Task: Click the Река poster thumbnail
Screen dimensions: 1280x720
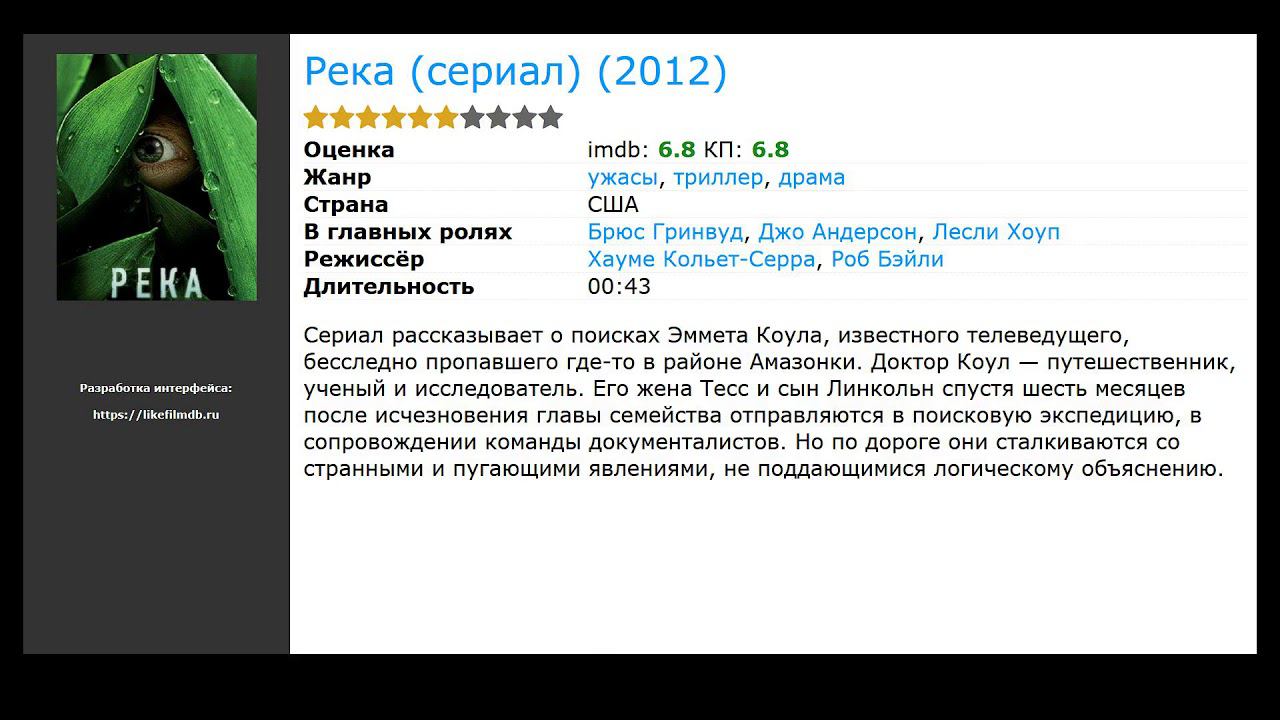Action: click(x=156, y=177)
